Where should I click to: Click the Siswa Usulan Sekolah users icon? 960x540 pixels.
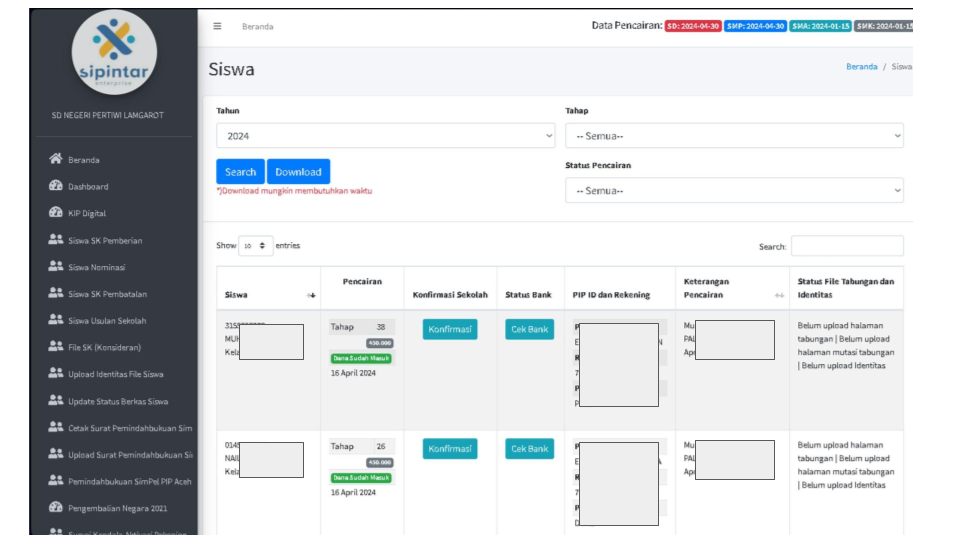[x=56, y=320]
